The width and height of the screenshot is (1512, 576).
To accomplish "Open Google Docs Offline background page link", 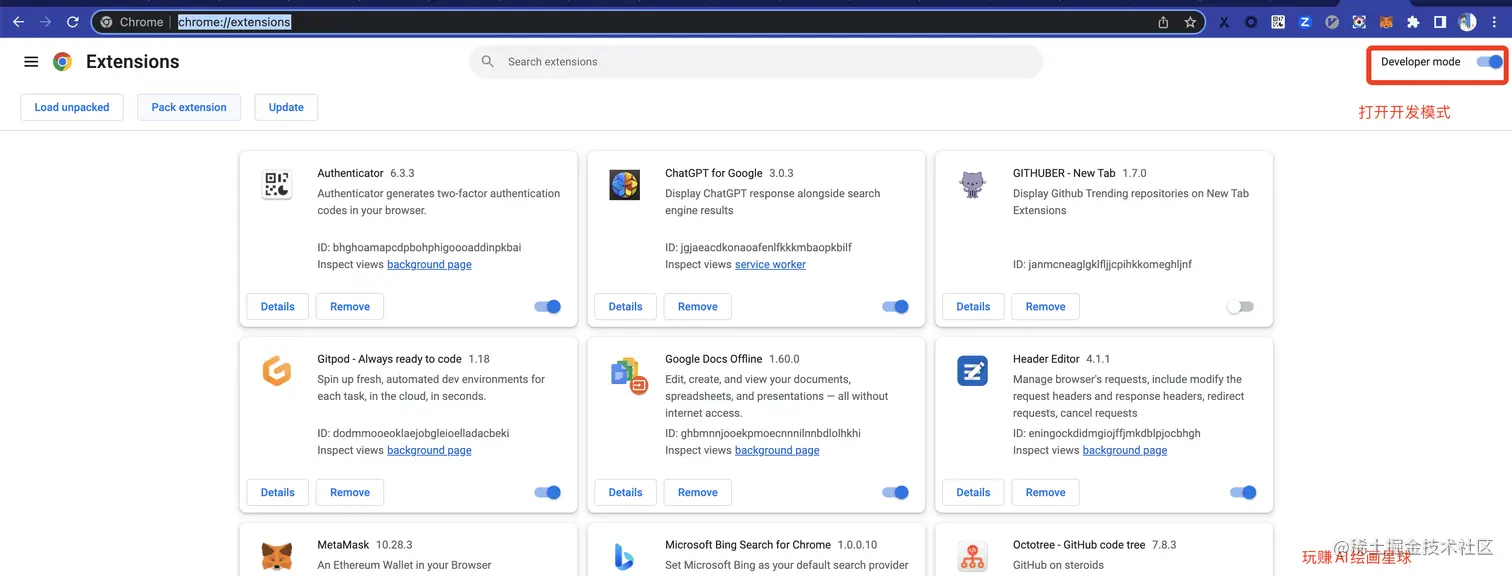I will (x=777, y=451).
